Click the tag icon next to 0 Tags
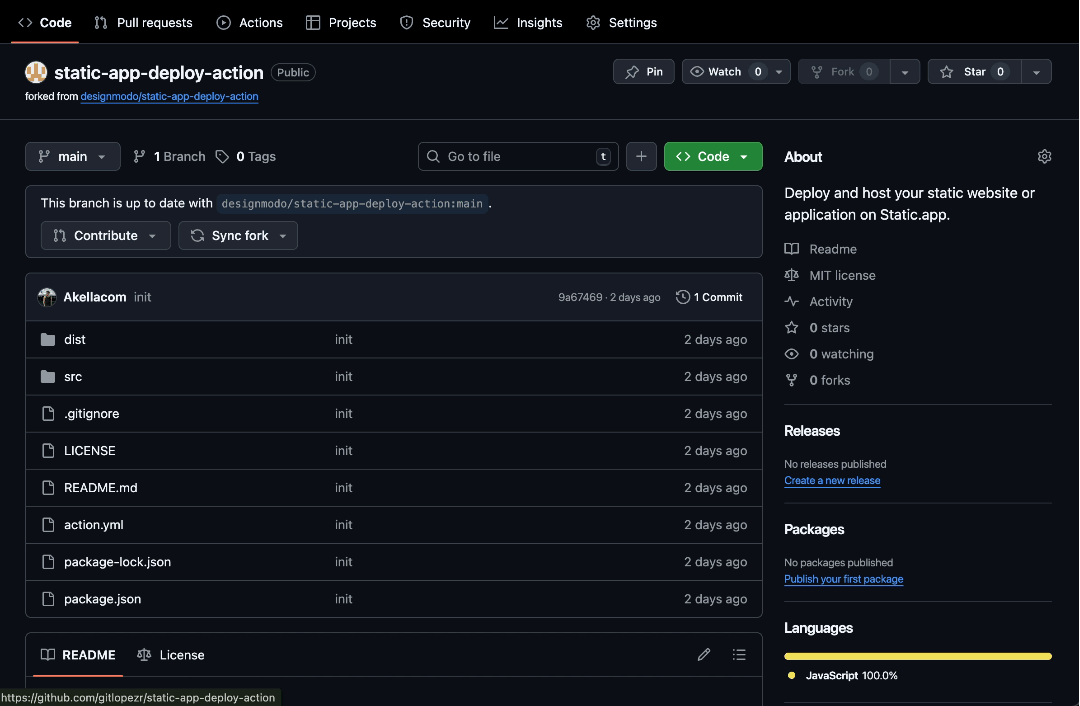This screenshot has width=1080, height=706. coord(222,156)
